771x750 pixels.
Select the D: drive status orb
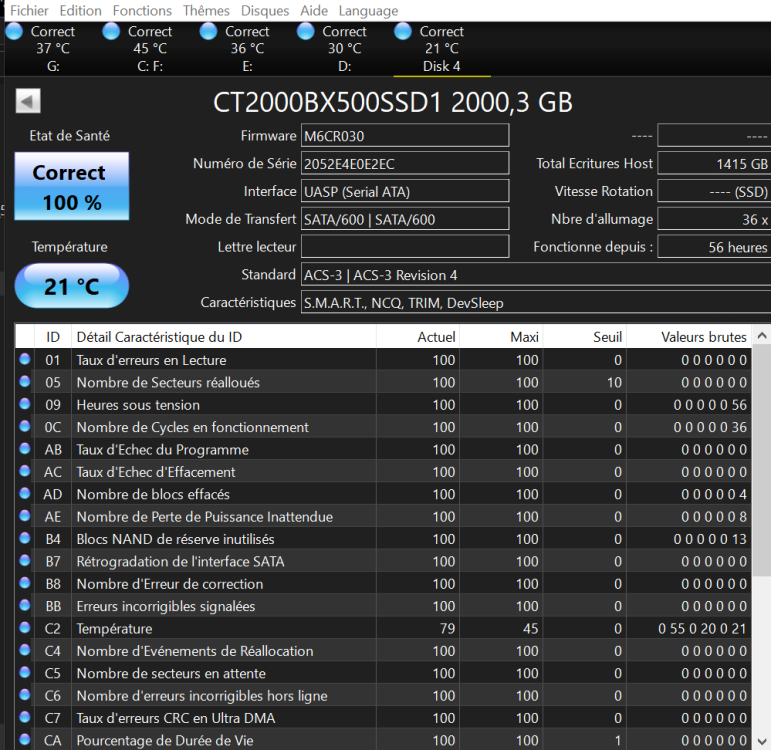click(305, 31)
